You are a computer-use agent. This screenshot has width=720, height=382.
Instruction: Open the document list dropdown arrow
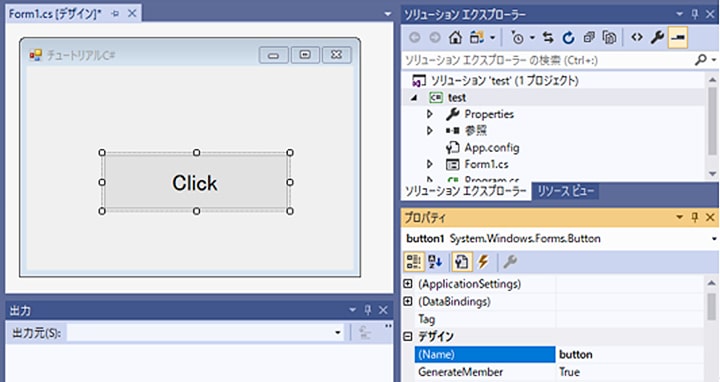coord(388,14)
